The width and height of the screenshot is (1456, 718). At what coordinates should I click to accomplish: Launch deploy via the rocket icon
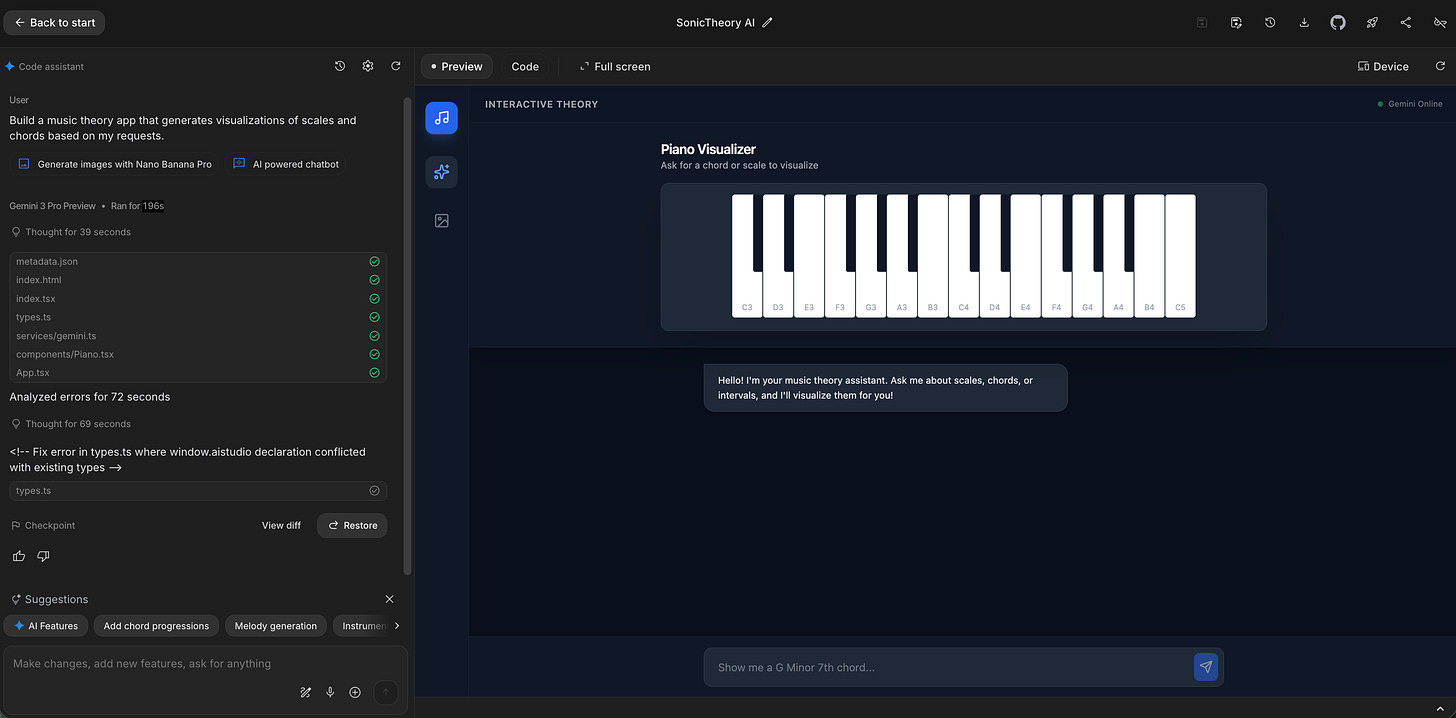coord(1371,21)
